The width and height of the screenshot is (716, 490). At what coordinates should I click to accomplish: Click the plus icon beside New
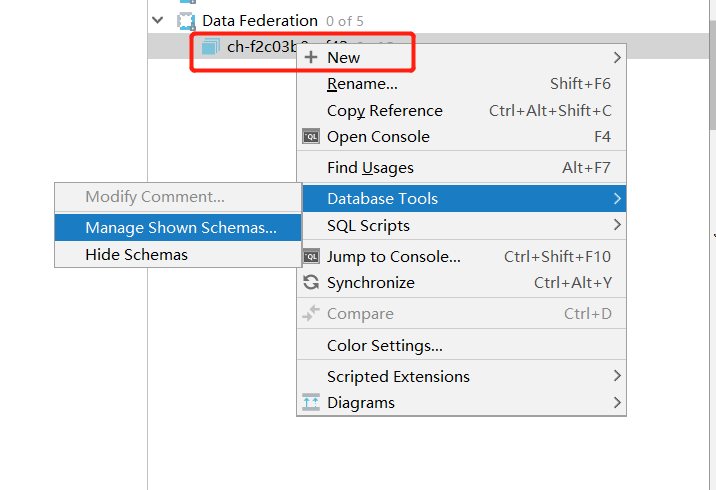click(x=311, y=58)
